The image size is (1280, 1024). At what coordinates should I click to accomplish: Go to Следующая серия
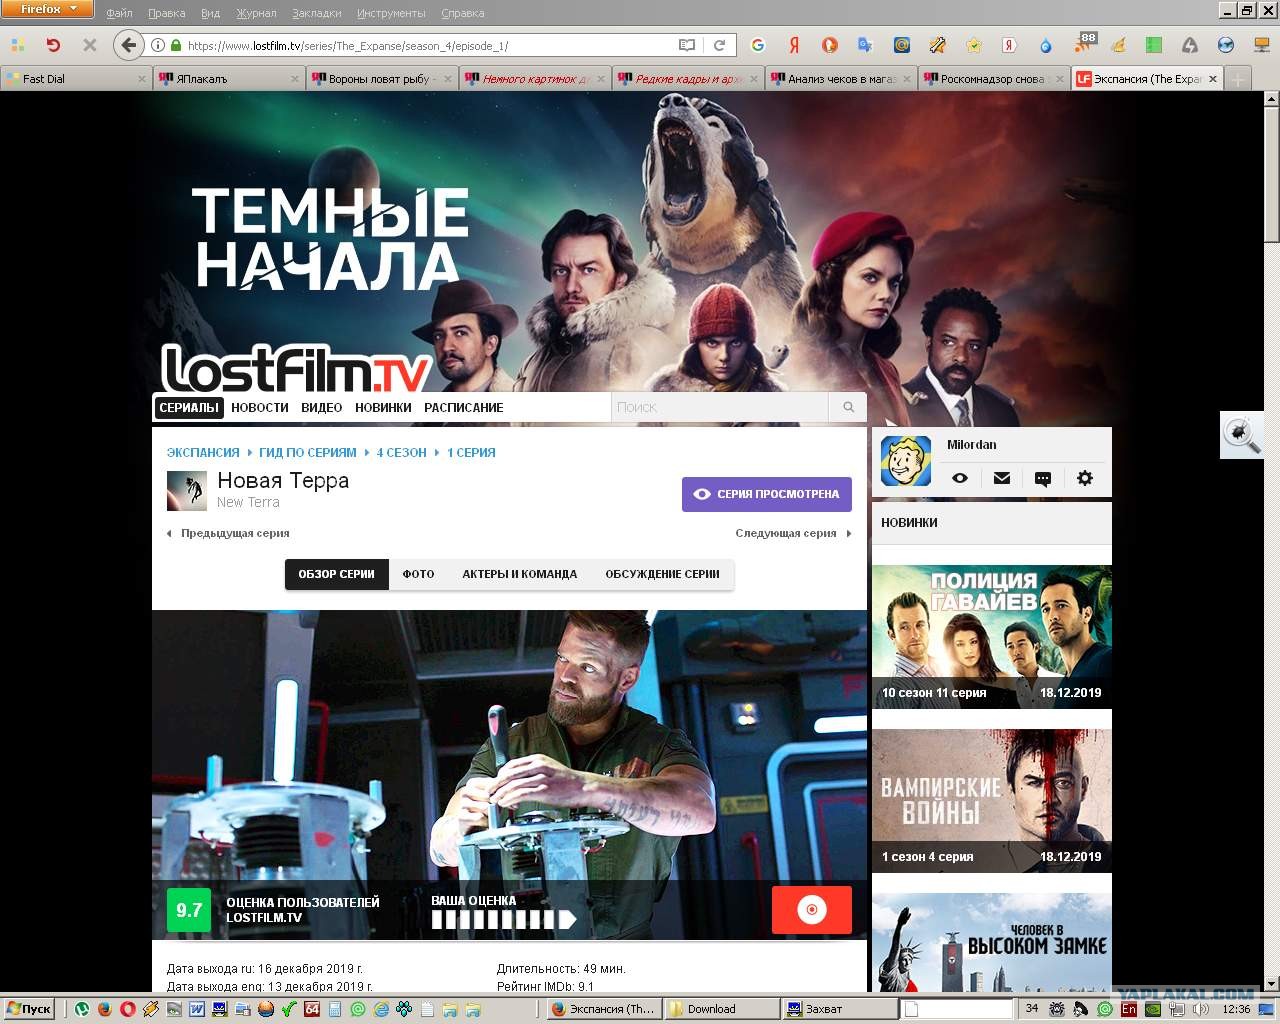794,533
